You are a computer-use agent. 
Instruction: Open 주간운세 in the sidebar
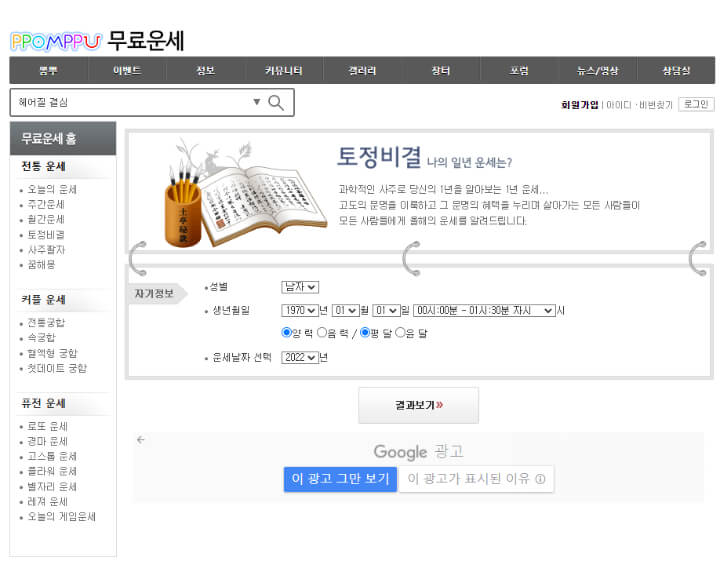click(46, 204)
